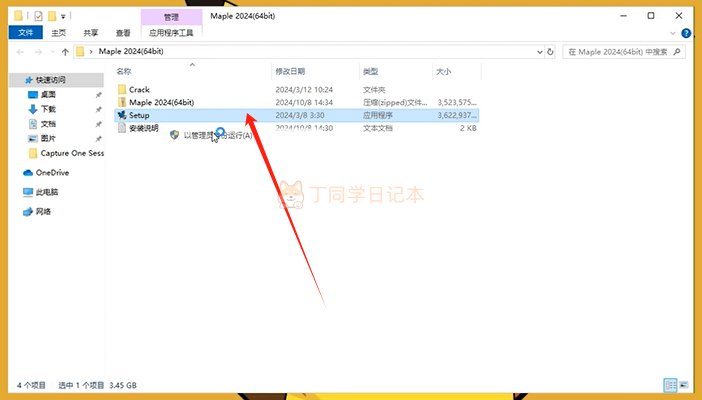Screen dimensions: 702x400
Task: Select the Maple 2024(64bit) zipped file
Action: [x=161, y=102]
